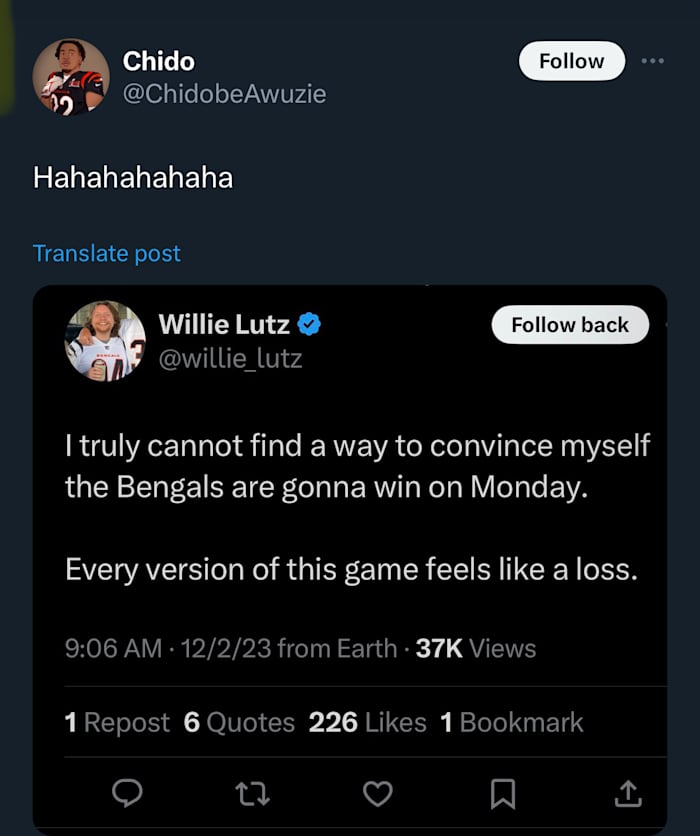Open the share upload icon
The image size is (700, 836).
coord(627,793)
